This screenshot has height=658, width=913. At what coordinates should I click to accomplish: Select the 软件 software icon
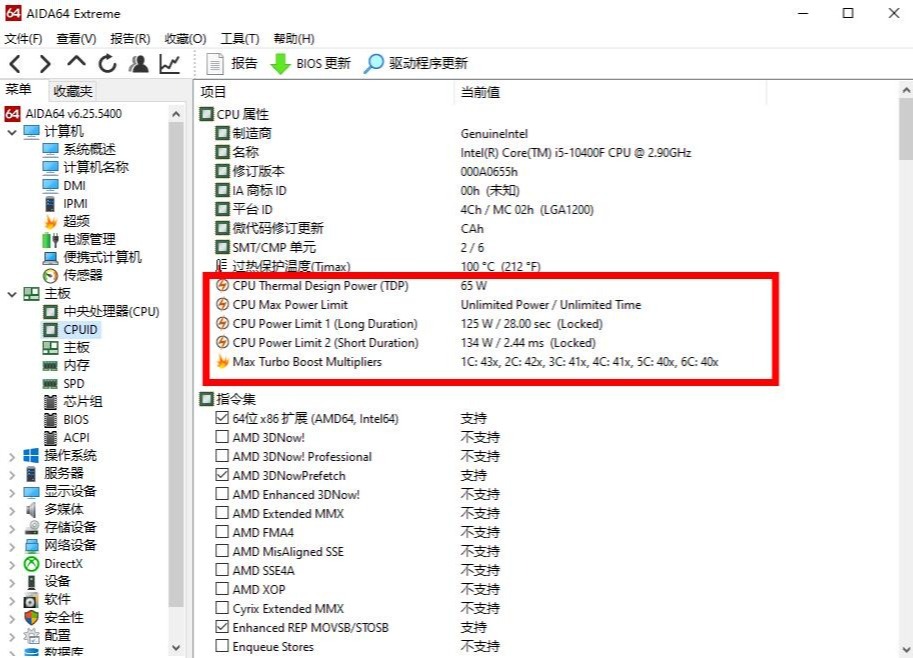click(31, 600)
